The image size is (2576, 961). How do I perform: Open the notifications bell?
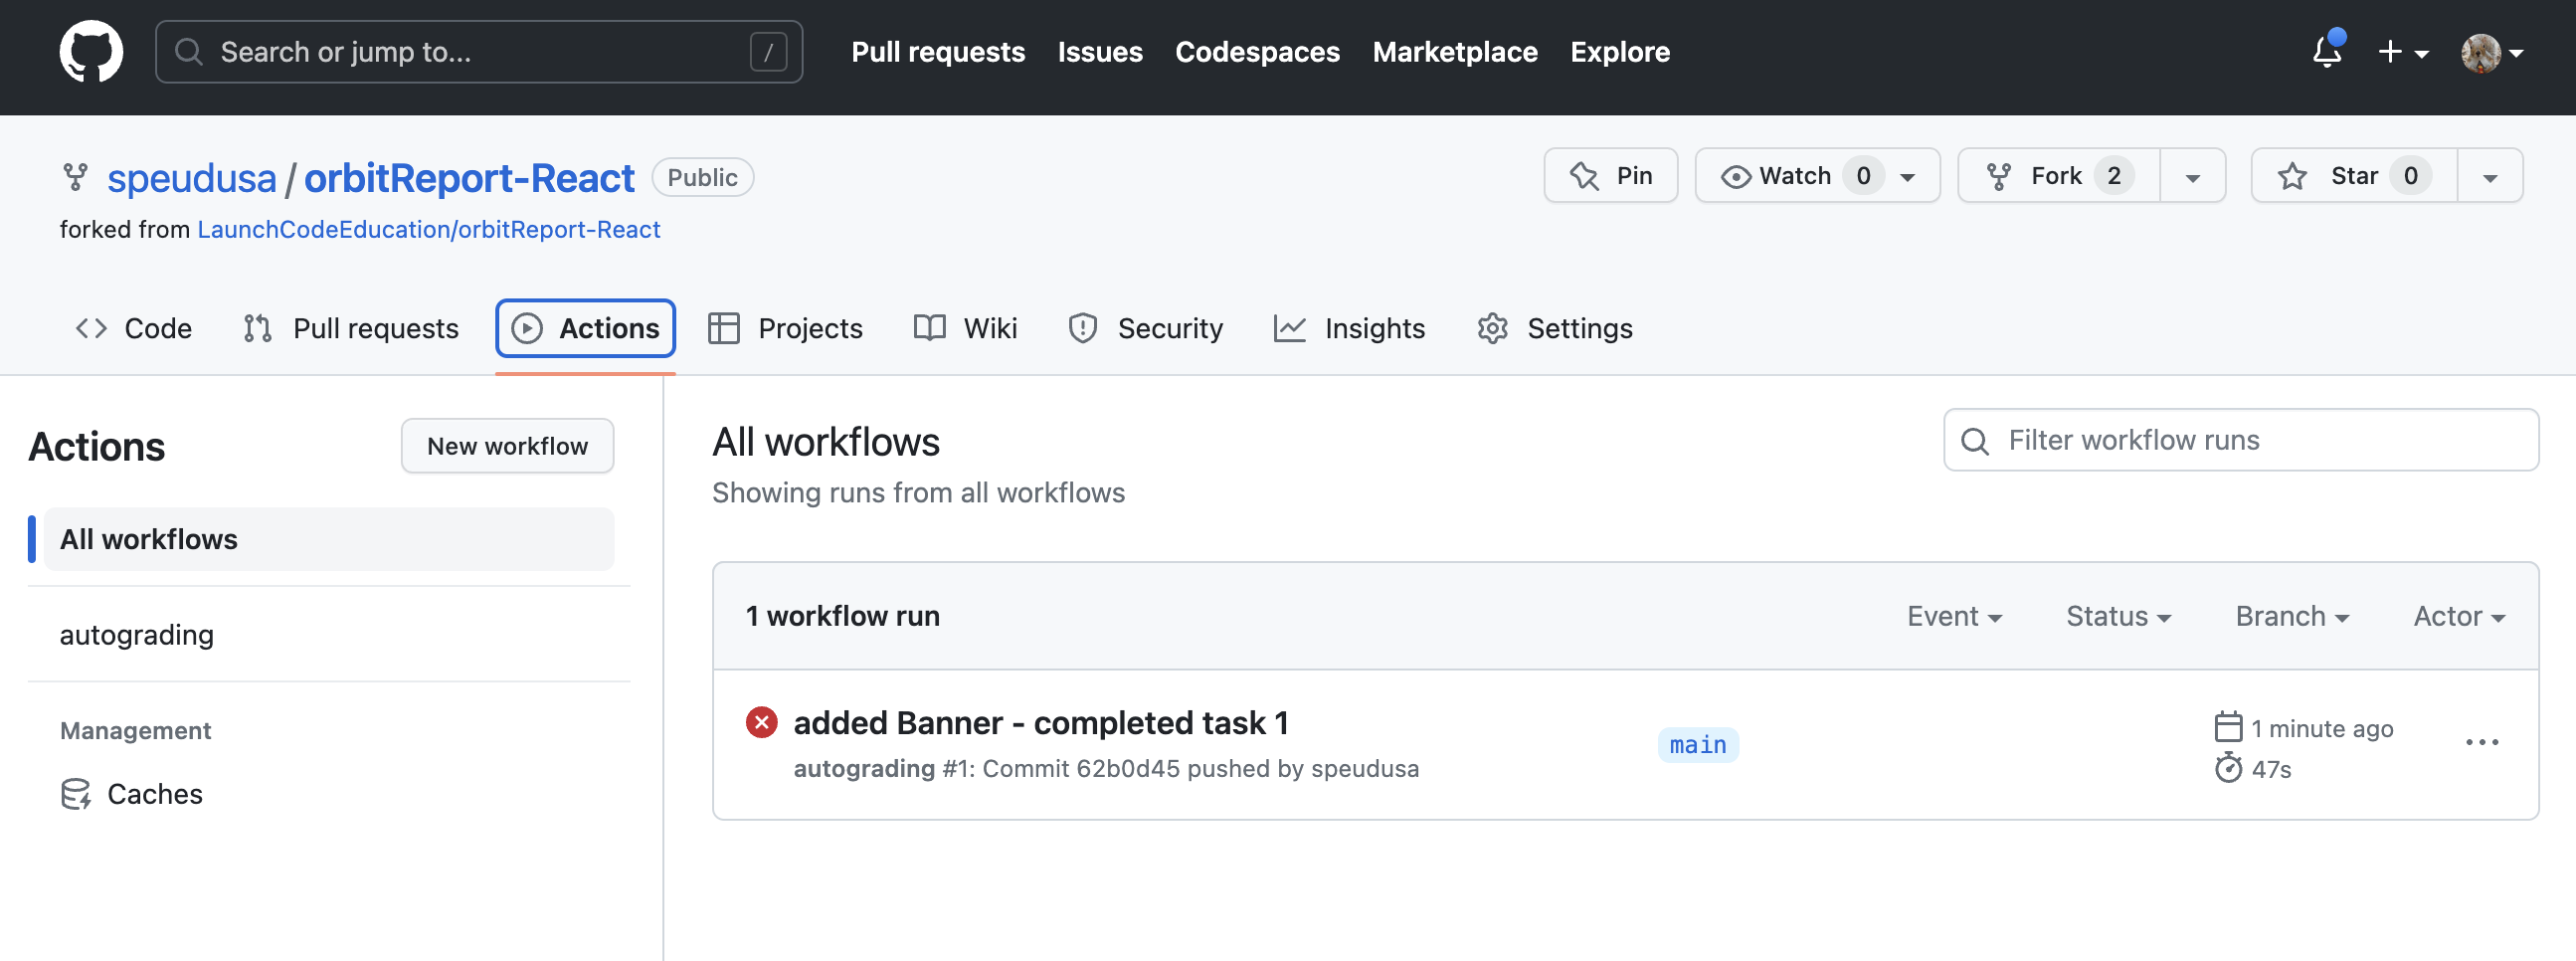[2326, 52]
